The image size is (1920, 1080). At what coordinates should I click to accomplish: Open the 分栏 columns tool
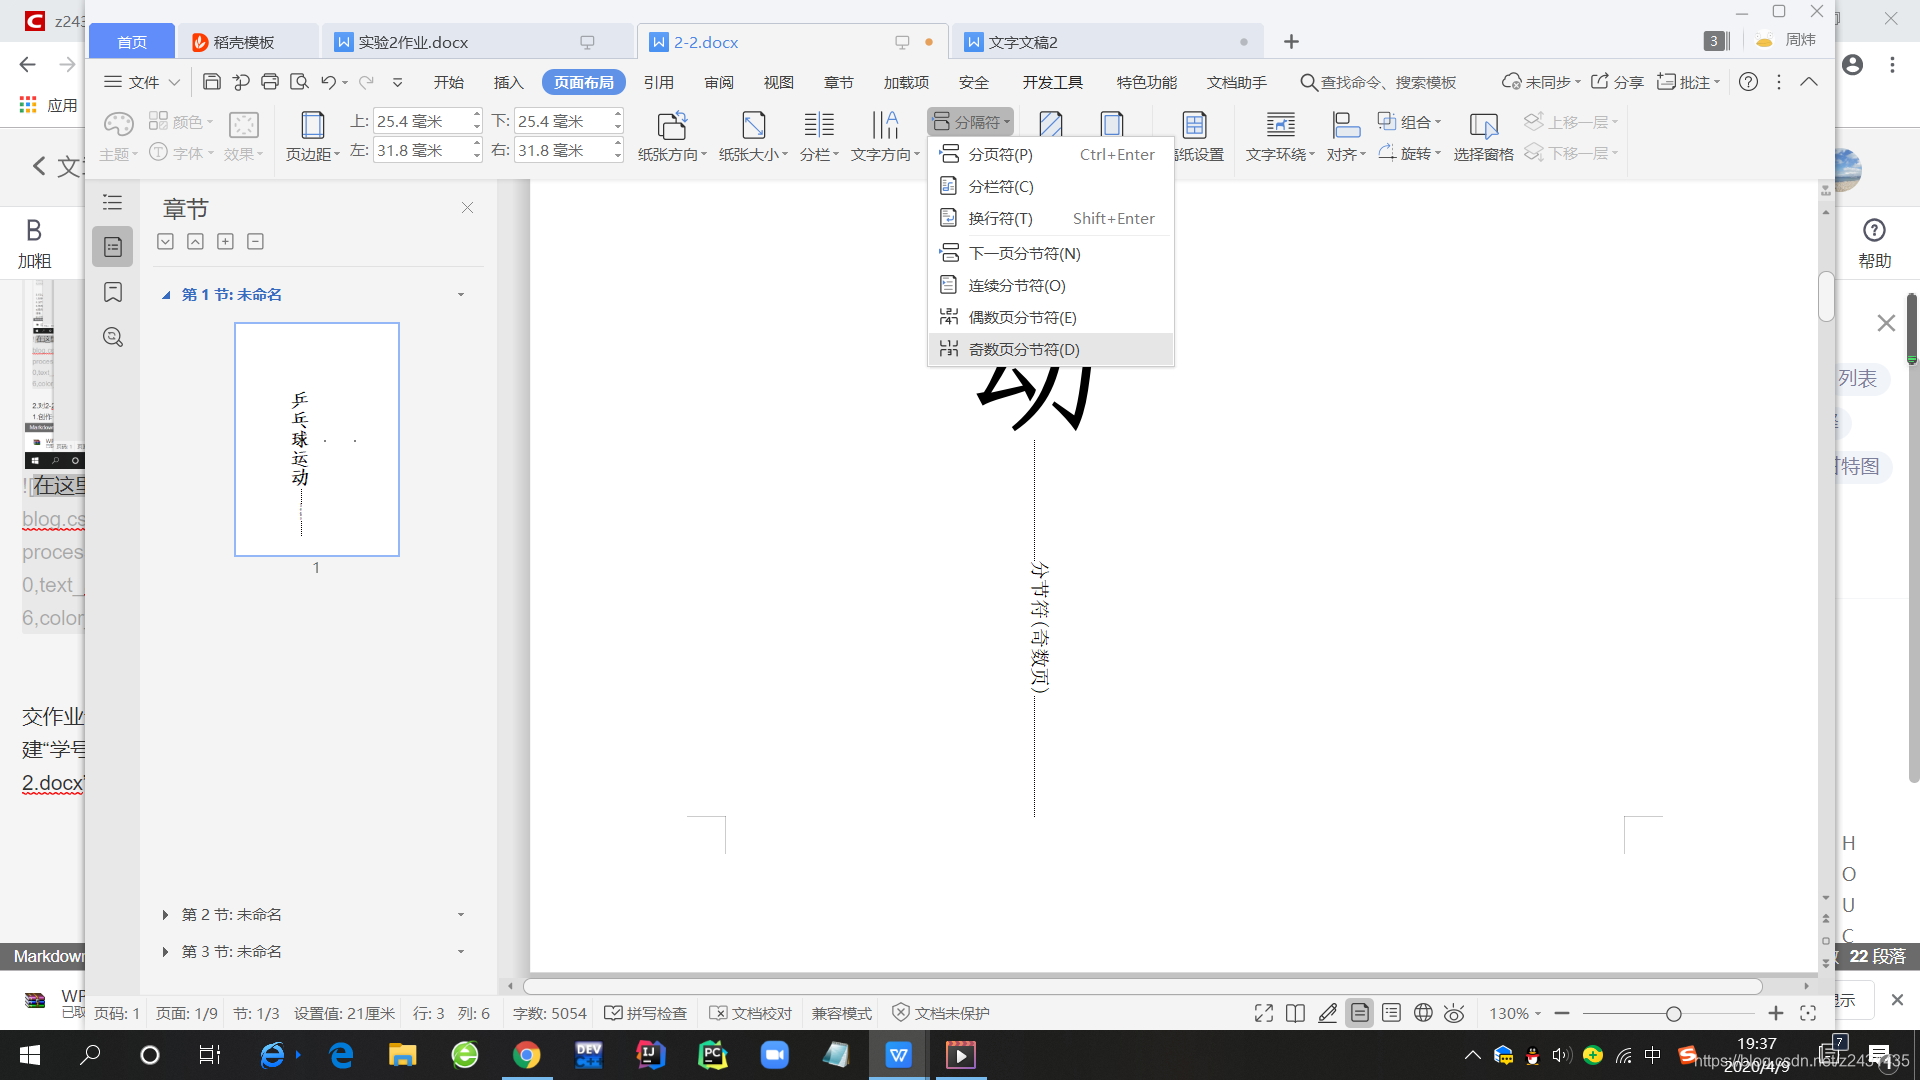pyautogui.click(x=819, y=136)
